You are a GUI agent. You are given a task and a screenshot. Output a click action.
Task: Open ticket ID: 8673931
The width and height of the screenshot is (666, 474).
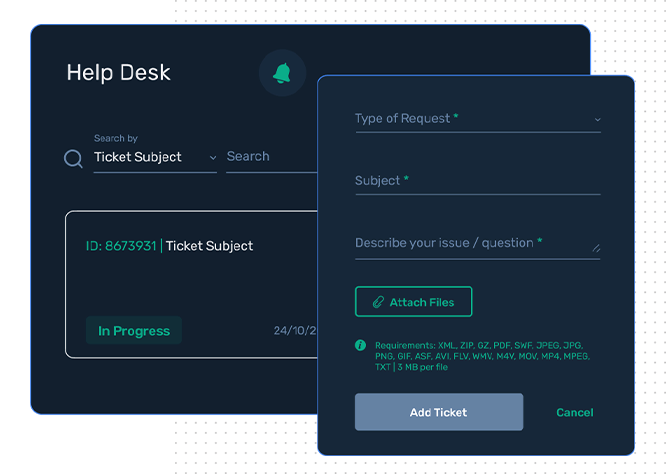tap(121, 246)
